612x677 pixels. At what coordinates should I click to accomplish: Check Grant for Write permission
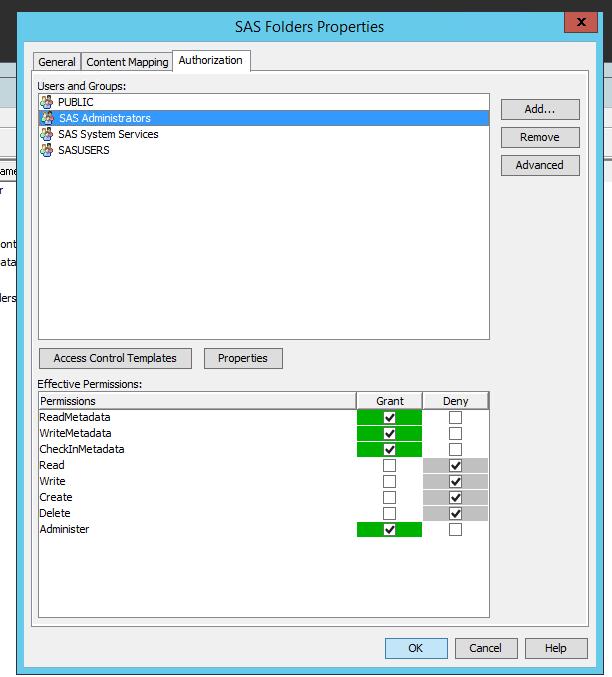[390, 481]
